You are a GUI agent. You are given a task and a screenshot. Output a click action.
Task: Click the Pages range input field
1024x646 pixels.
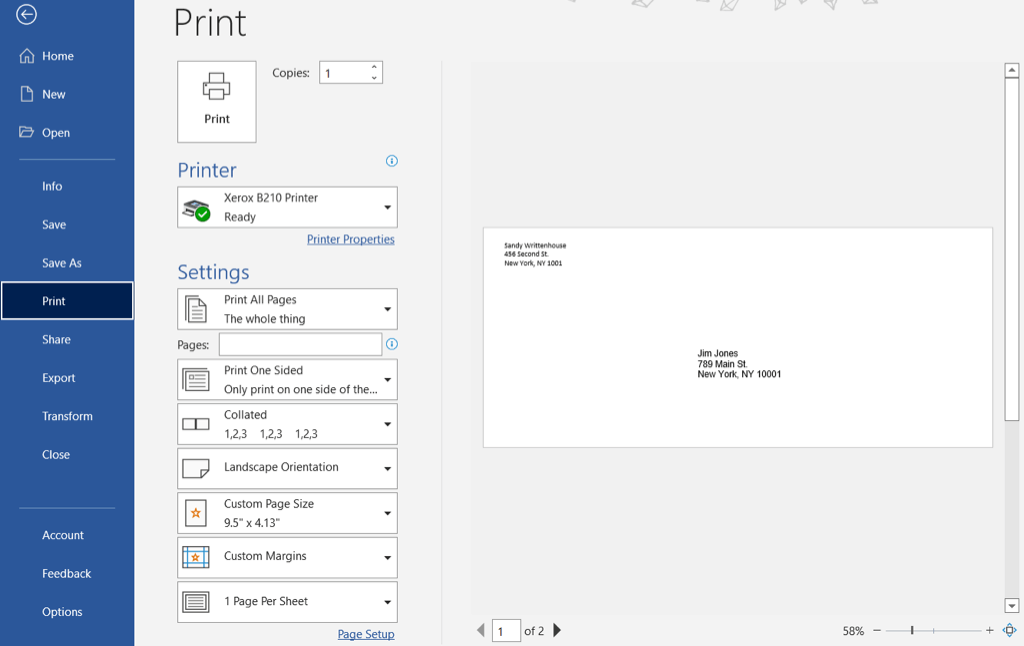(x=300, y=344)
